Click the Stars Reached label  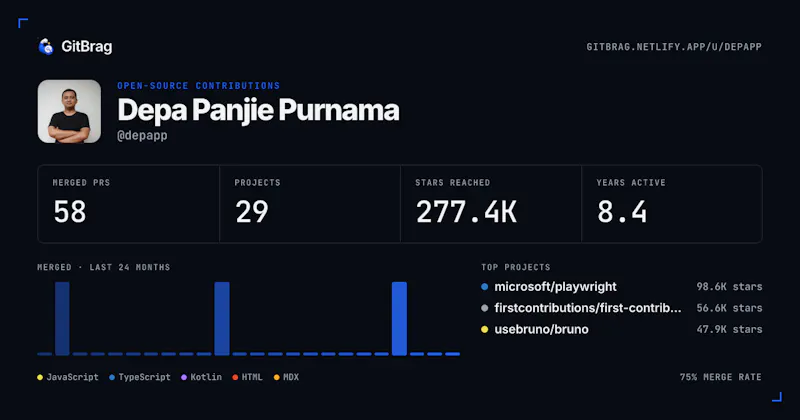click(453, 183)
